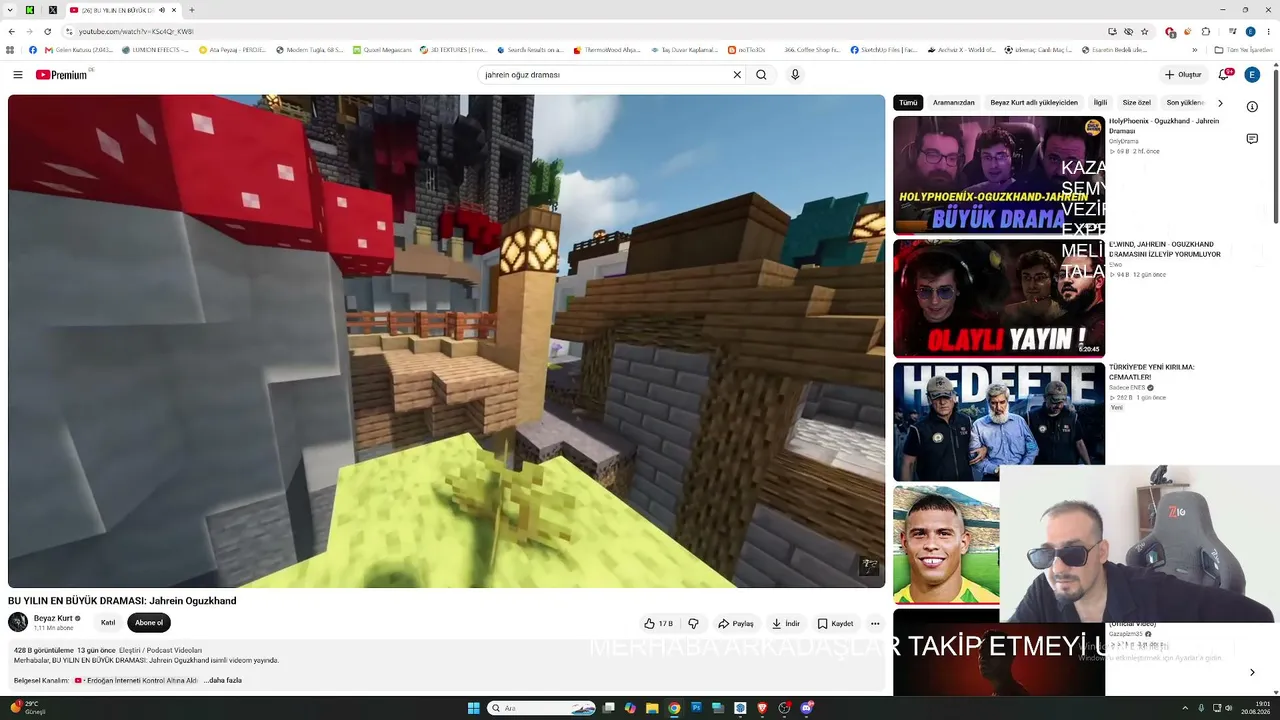Viewport: 1280px width, 720px height.
Task: Open the Olaylı Yayın video thumbnail
Action: click(x=998, y=298)
